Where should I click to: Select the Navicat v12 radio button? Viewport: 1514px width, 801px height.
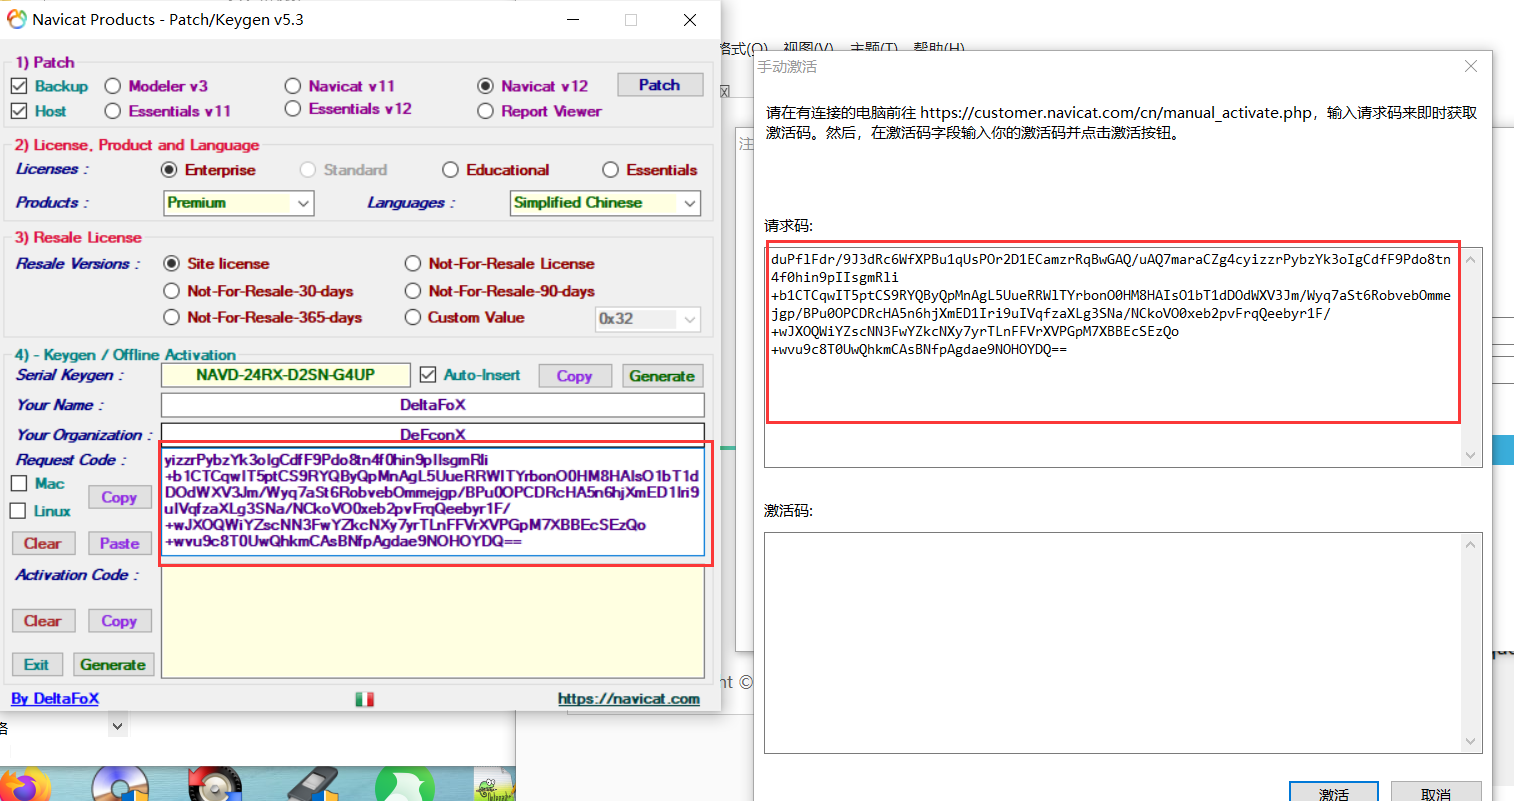click(x=486, y=86)
